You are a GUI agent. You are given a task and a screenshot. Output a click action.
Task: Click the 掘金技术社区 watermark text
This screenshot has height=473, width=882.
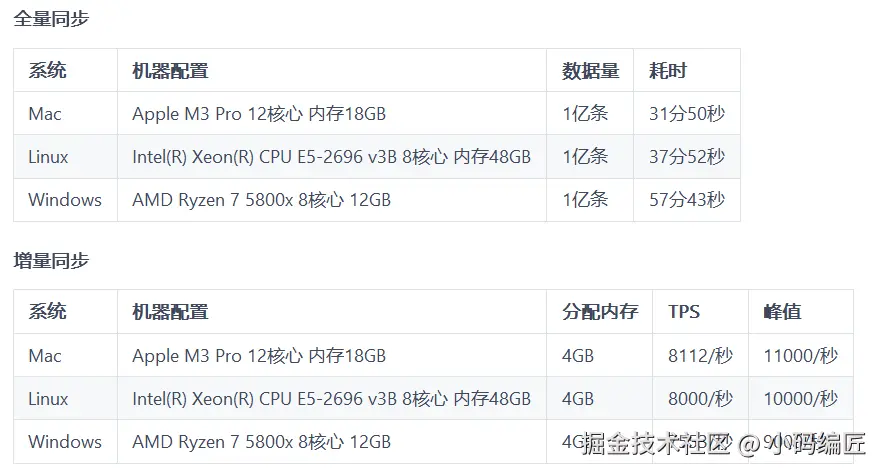[x=656, y=444]
